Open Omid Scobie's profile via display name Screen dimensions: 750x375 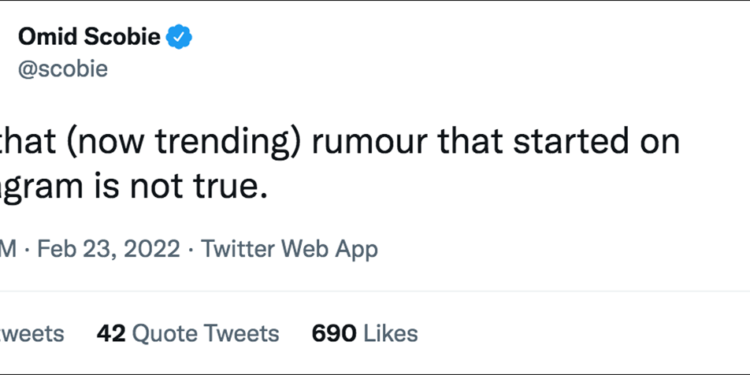tap(89, 37)
